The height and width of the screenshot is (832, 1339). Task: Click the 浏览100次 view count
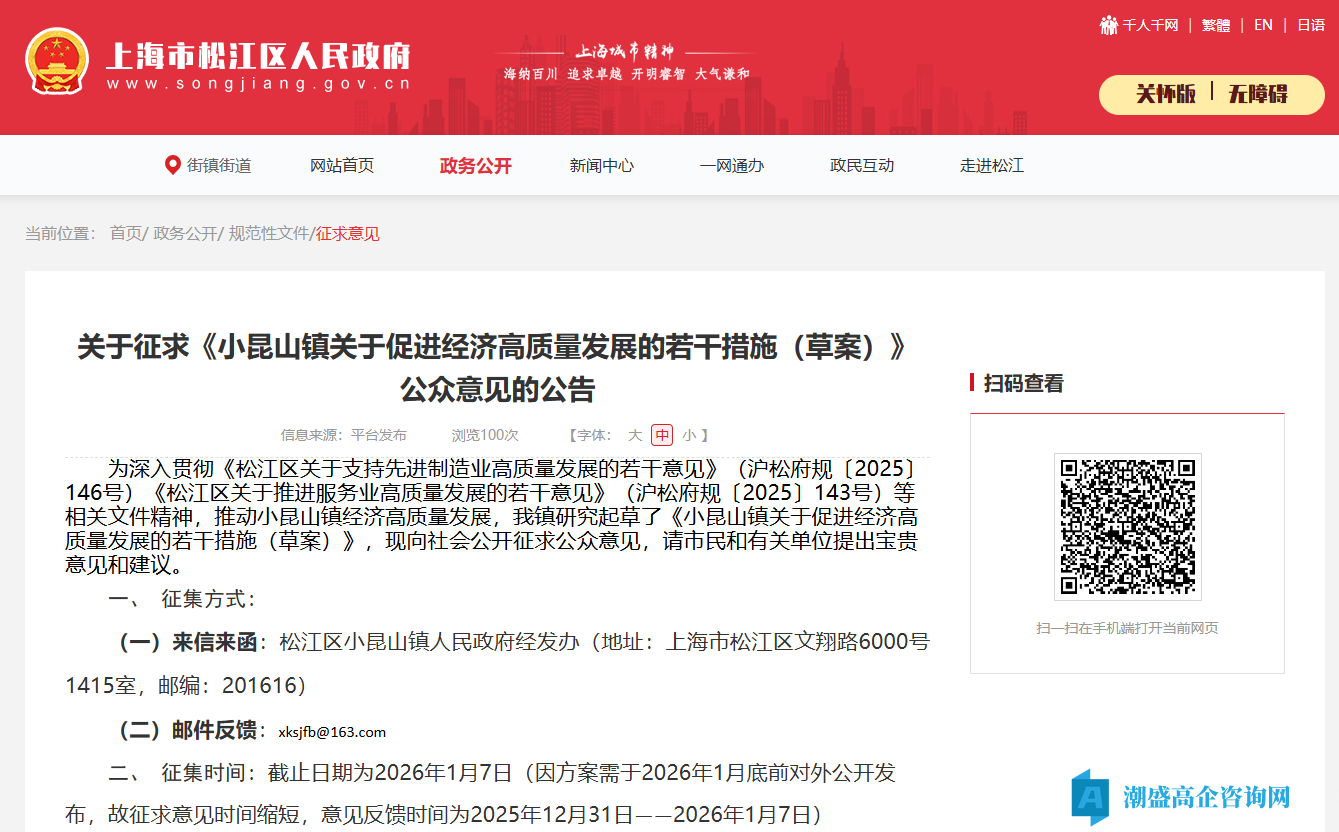[x=485, y=435]
